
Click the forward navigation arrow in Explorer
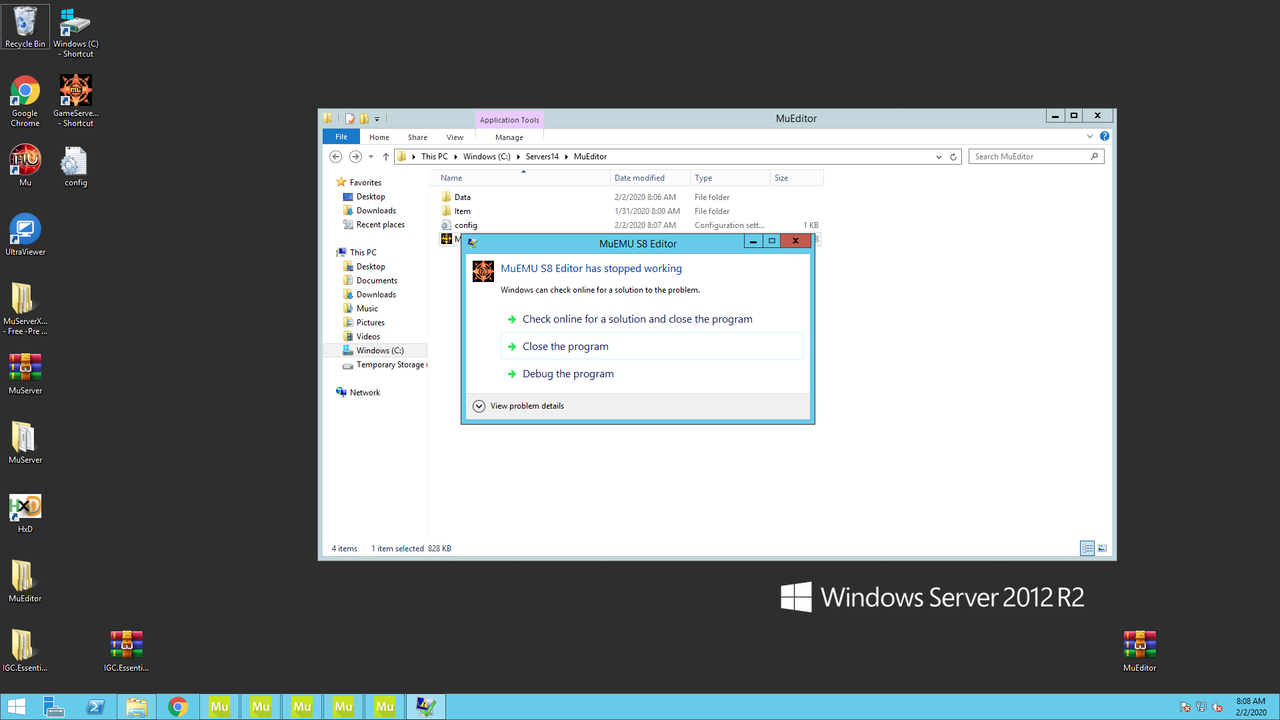click(x=355, y=156)
